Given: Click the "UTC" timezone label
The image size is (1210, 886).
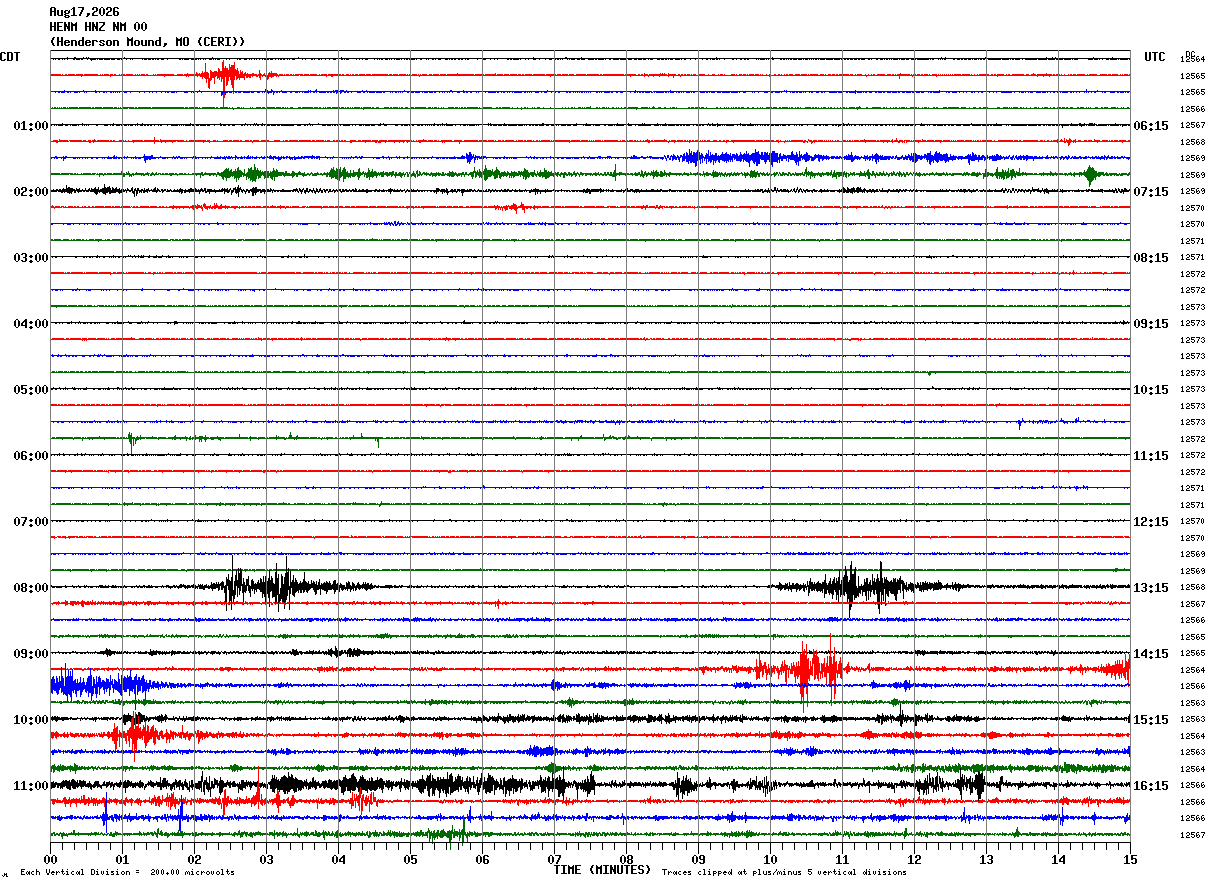Looking at the screenshot, I should (1155, 57).
